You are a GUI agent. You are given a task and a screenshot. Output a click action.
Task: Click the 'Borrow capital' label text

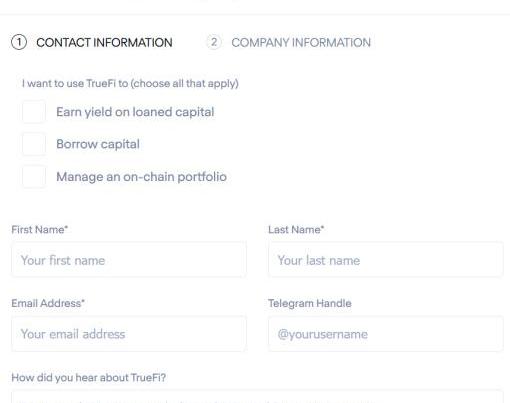pos(98,144)
